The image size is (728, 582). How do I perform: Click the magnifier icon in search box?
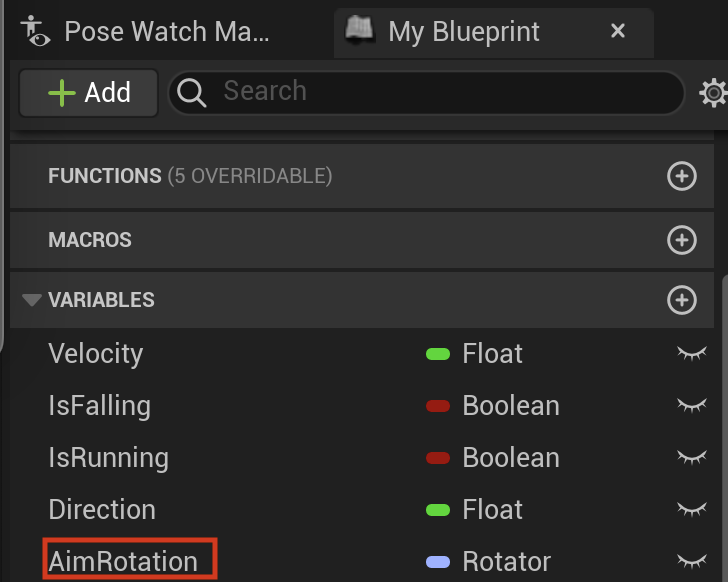click(x=191, y=92)
